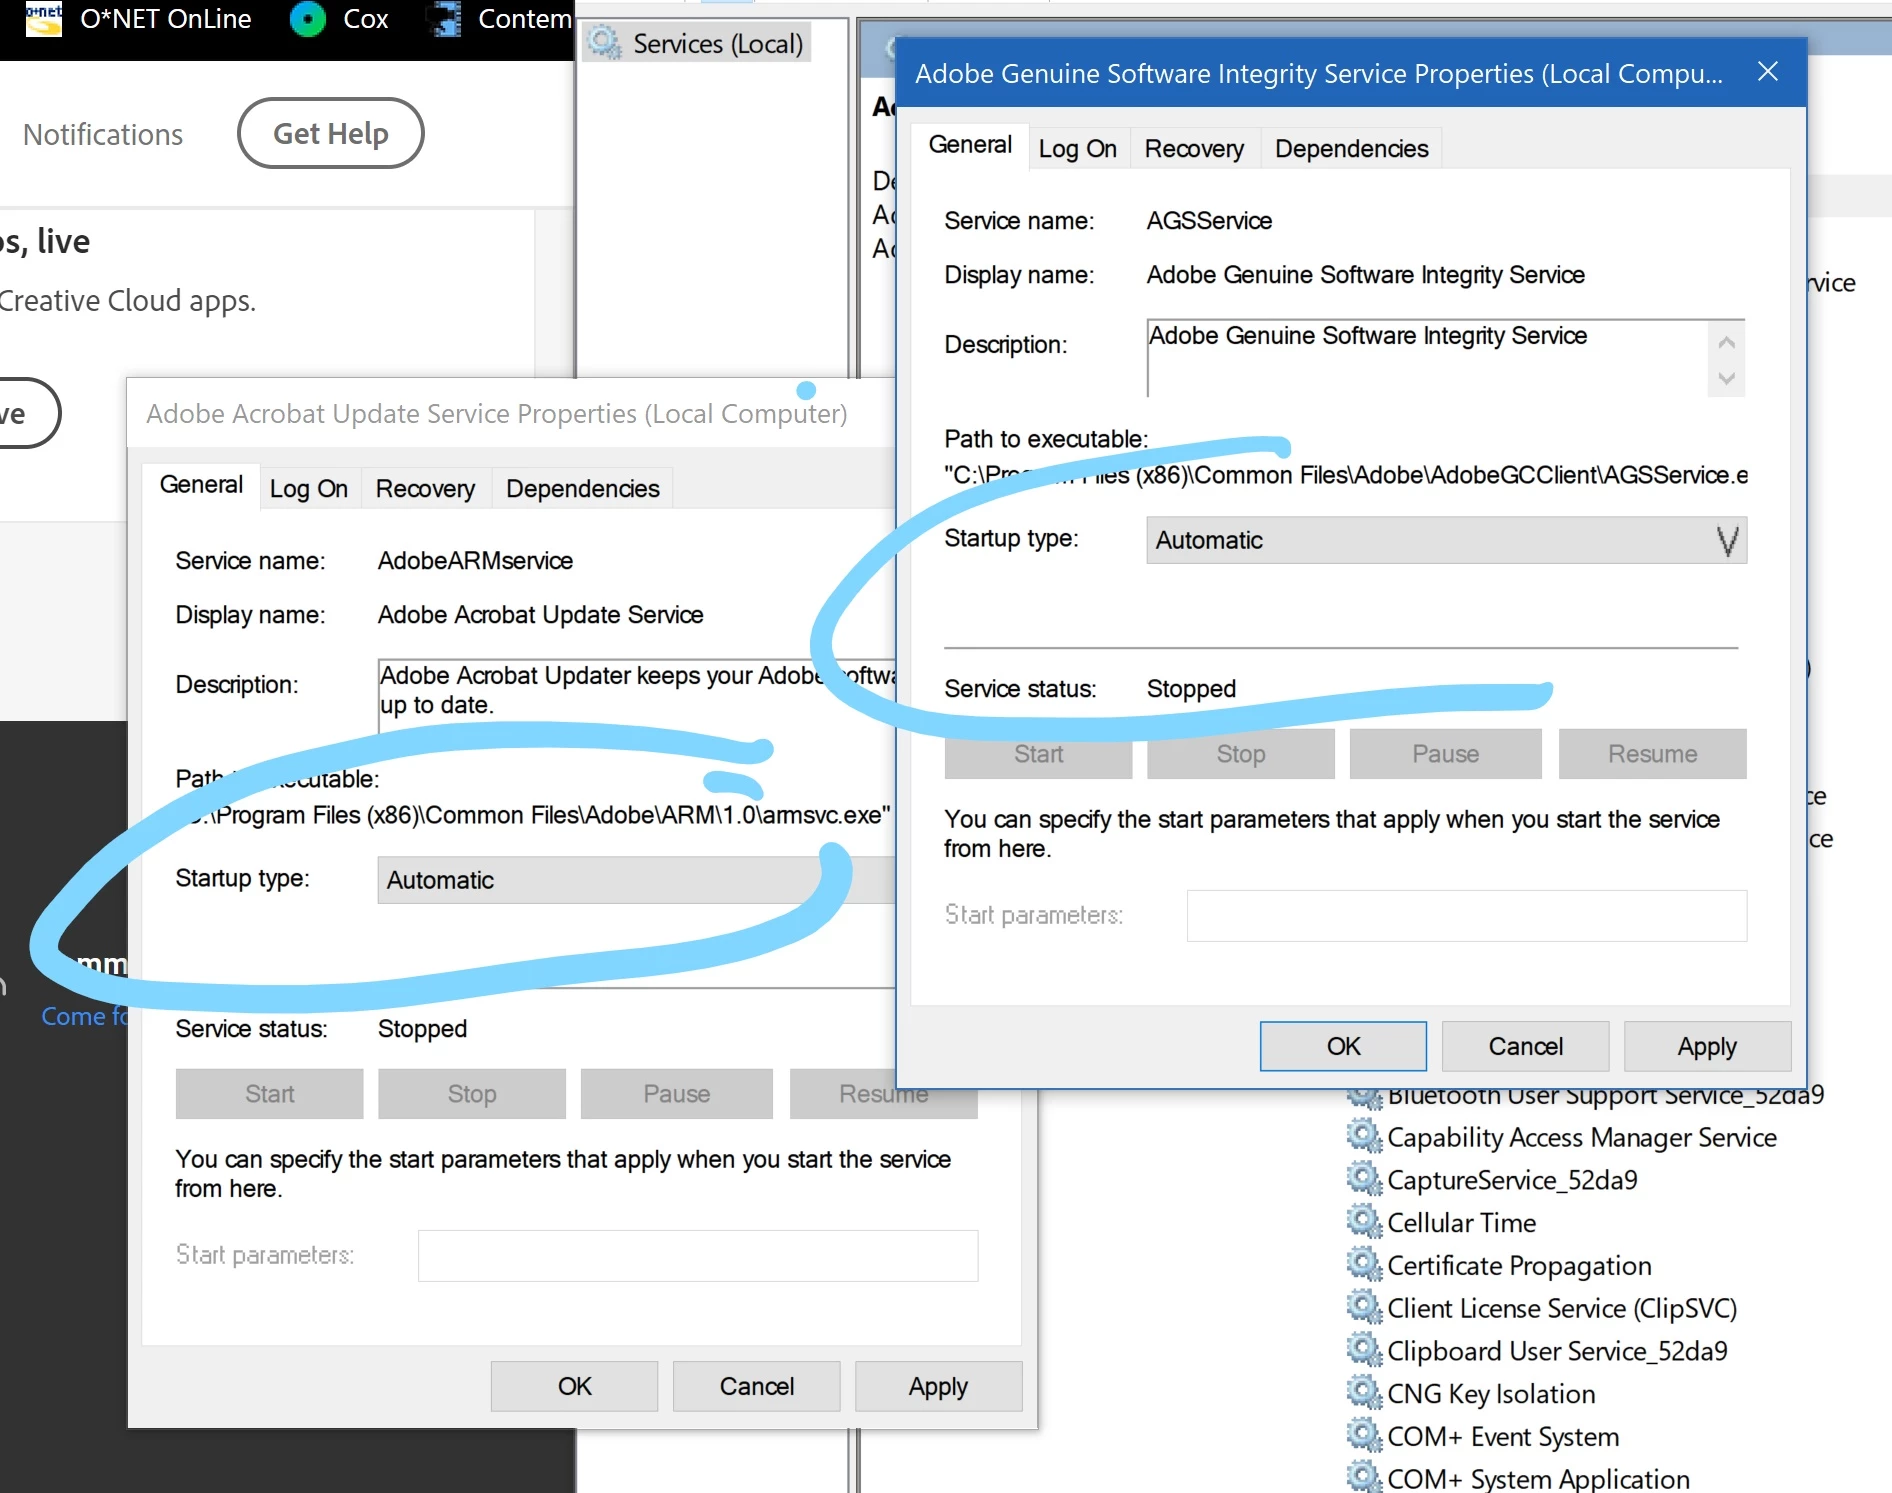Image resolution: width=1892 pixels, height=1493 pixels.
Task: Click Description box in Acrobat Update dialog
Action: (637, 695)
